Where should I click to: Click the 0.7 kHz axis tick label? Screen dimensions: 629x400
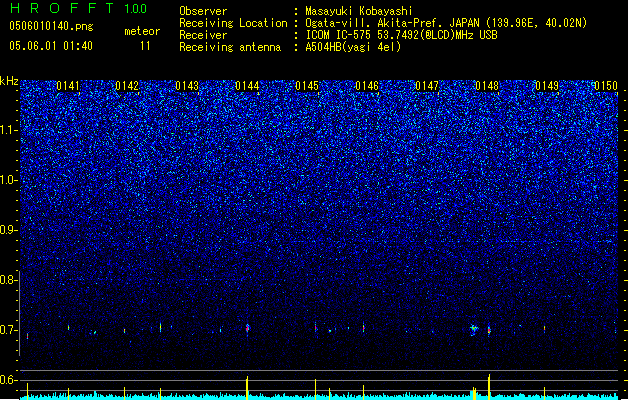[x=9, y=330]
